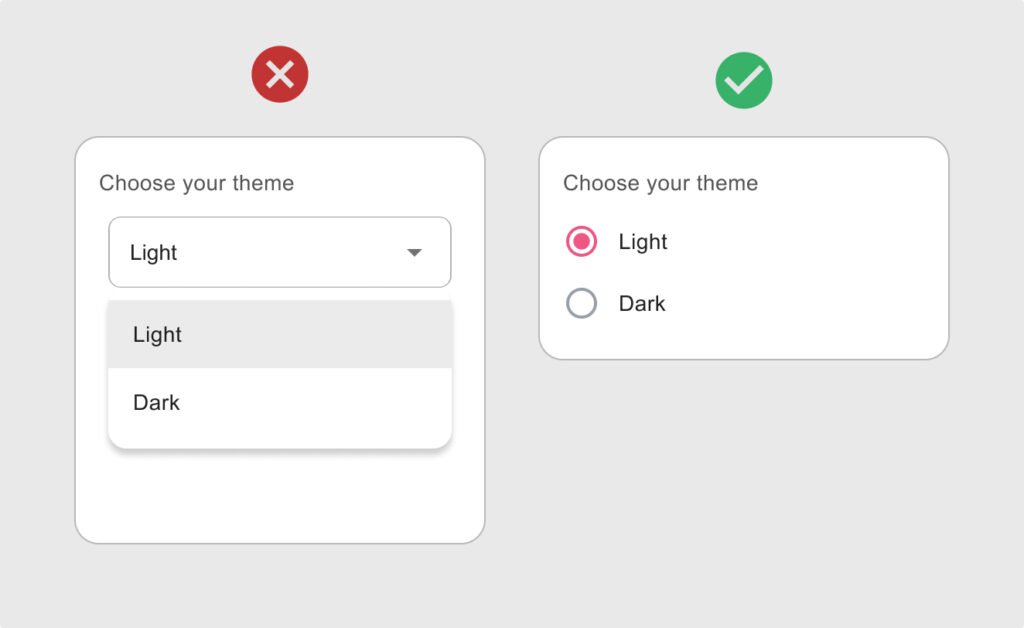
Task: Click the Dark label in the right card
Action: [x=643, y=303]
